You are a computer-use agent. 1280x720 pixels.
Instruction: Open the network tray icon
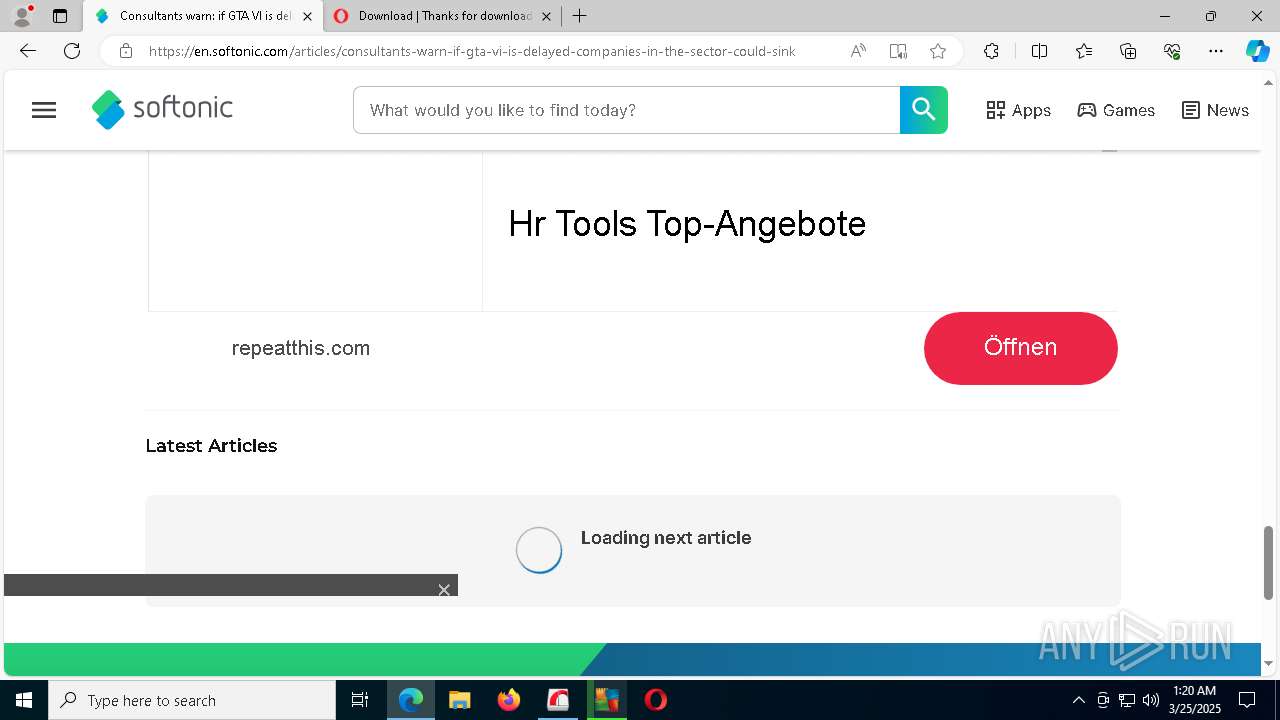pos(1127,700)
